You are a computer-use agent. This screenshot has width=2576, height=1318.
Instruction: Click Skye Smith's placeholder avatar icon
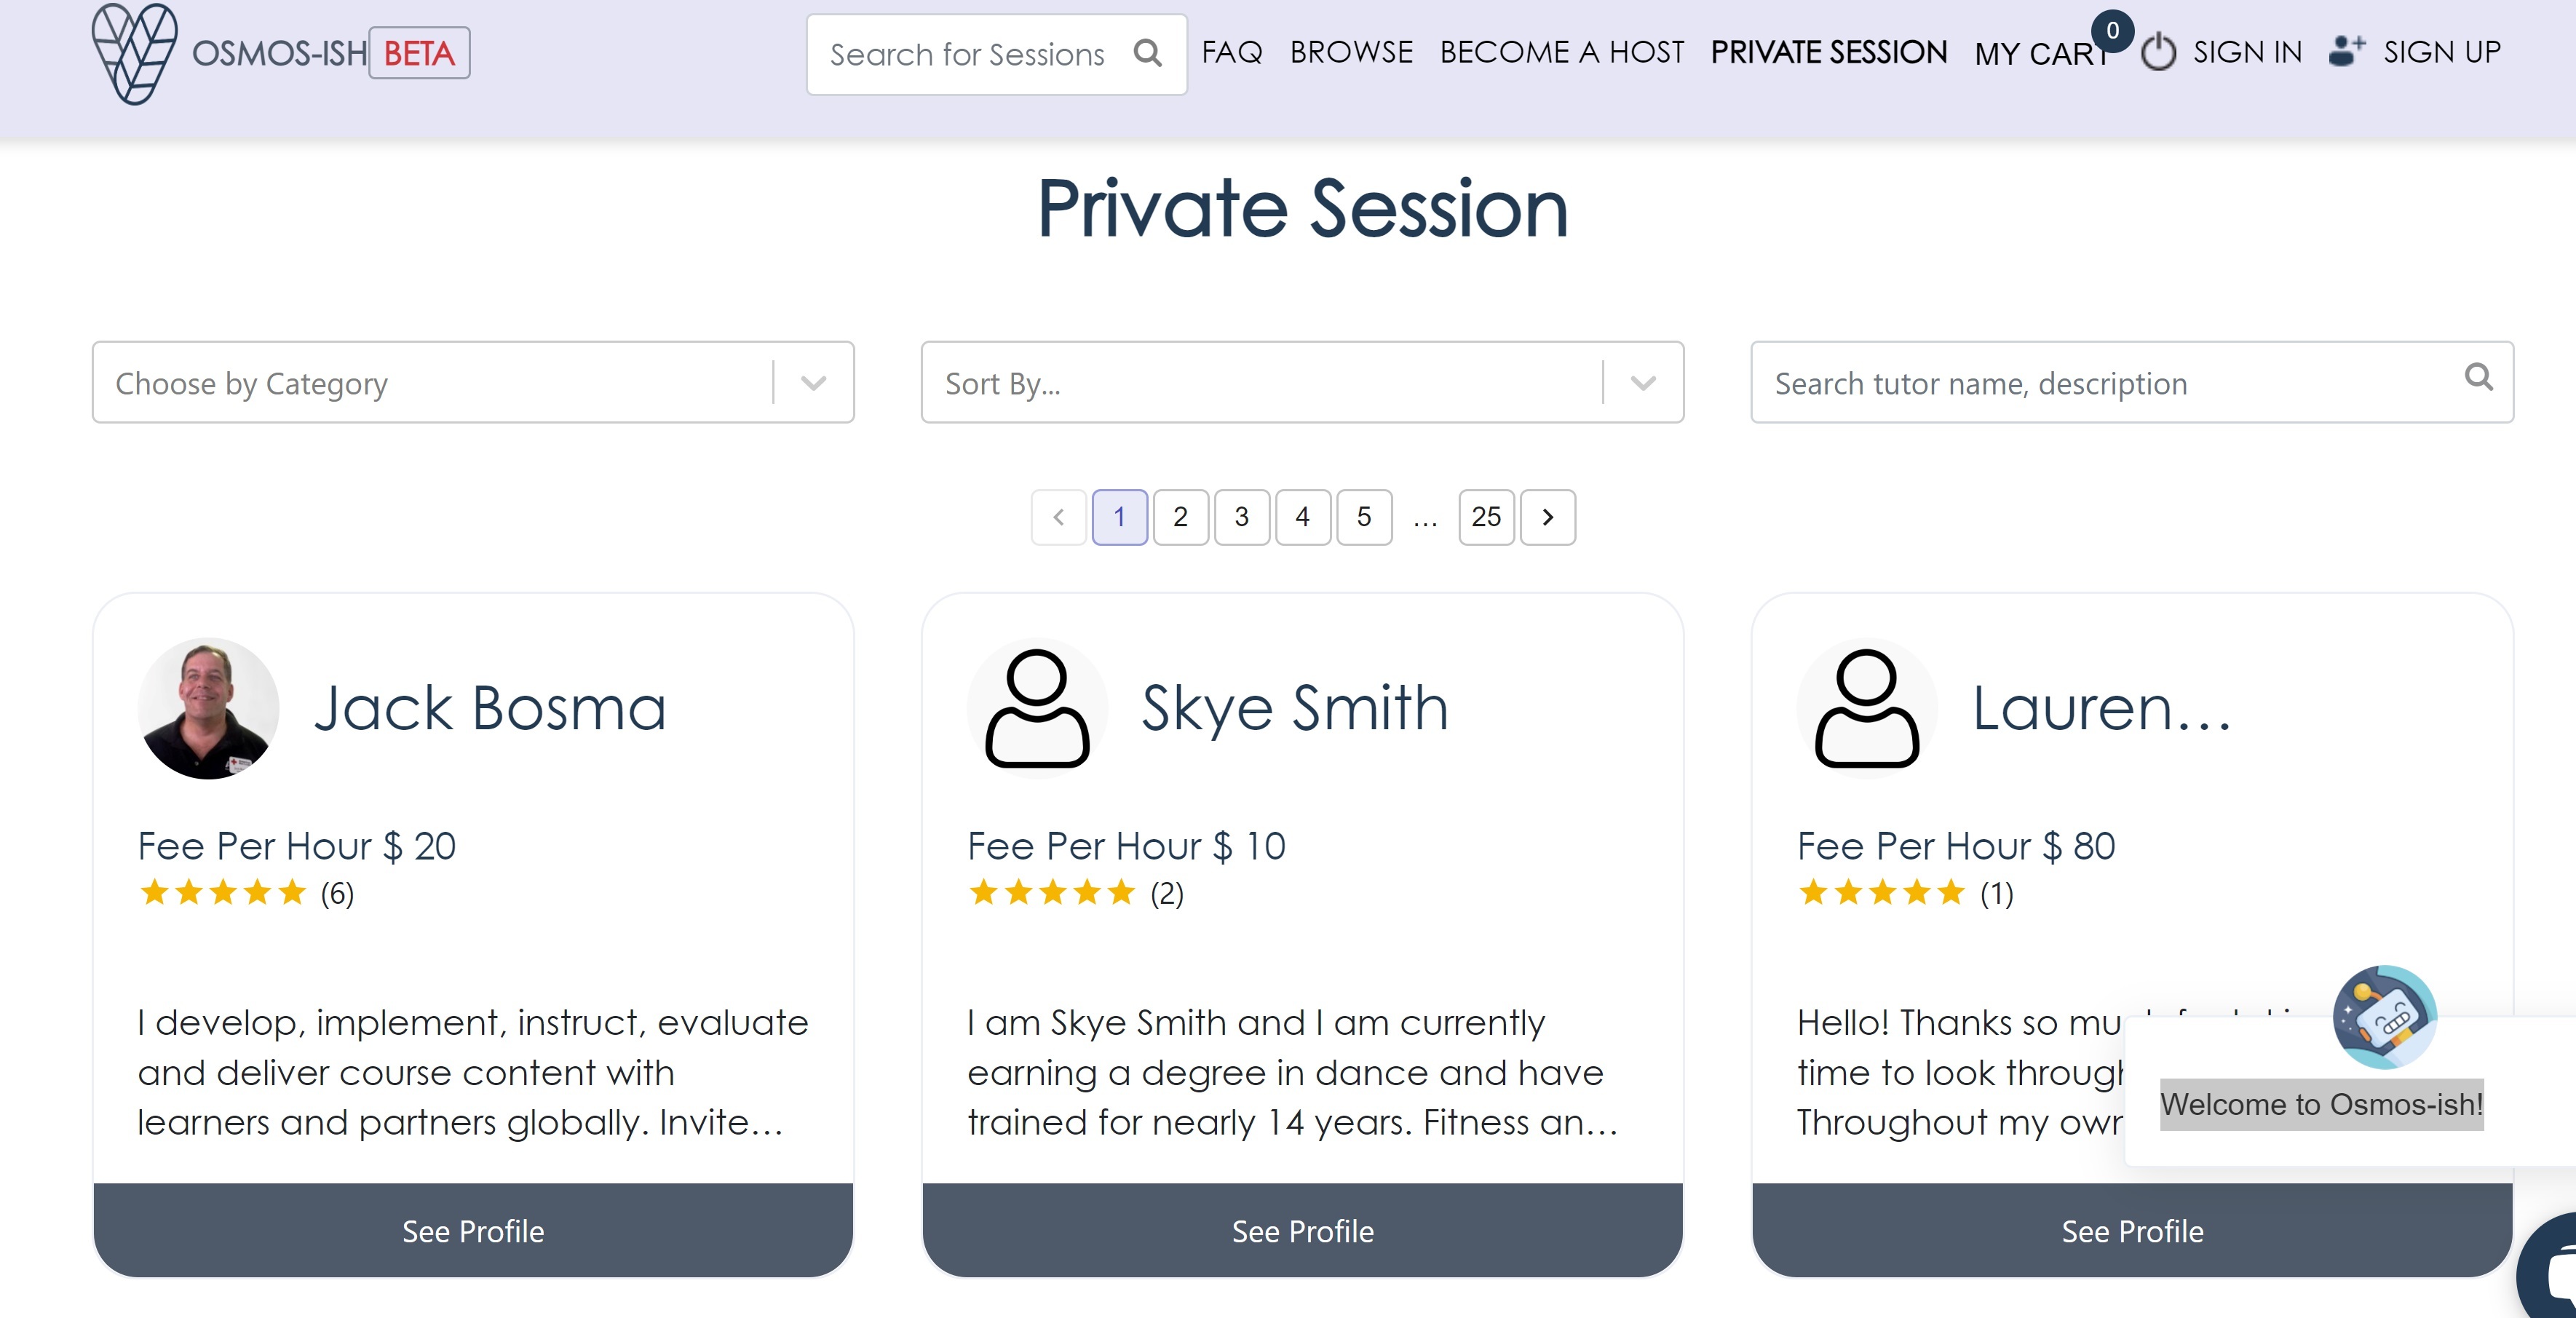coord(1036,708)
